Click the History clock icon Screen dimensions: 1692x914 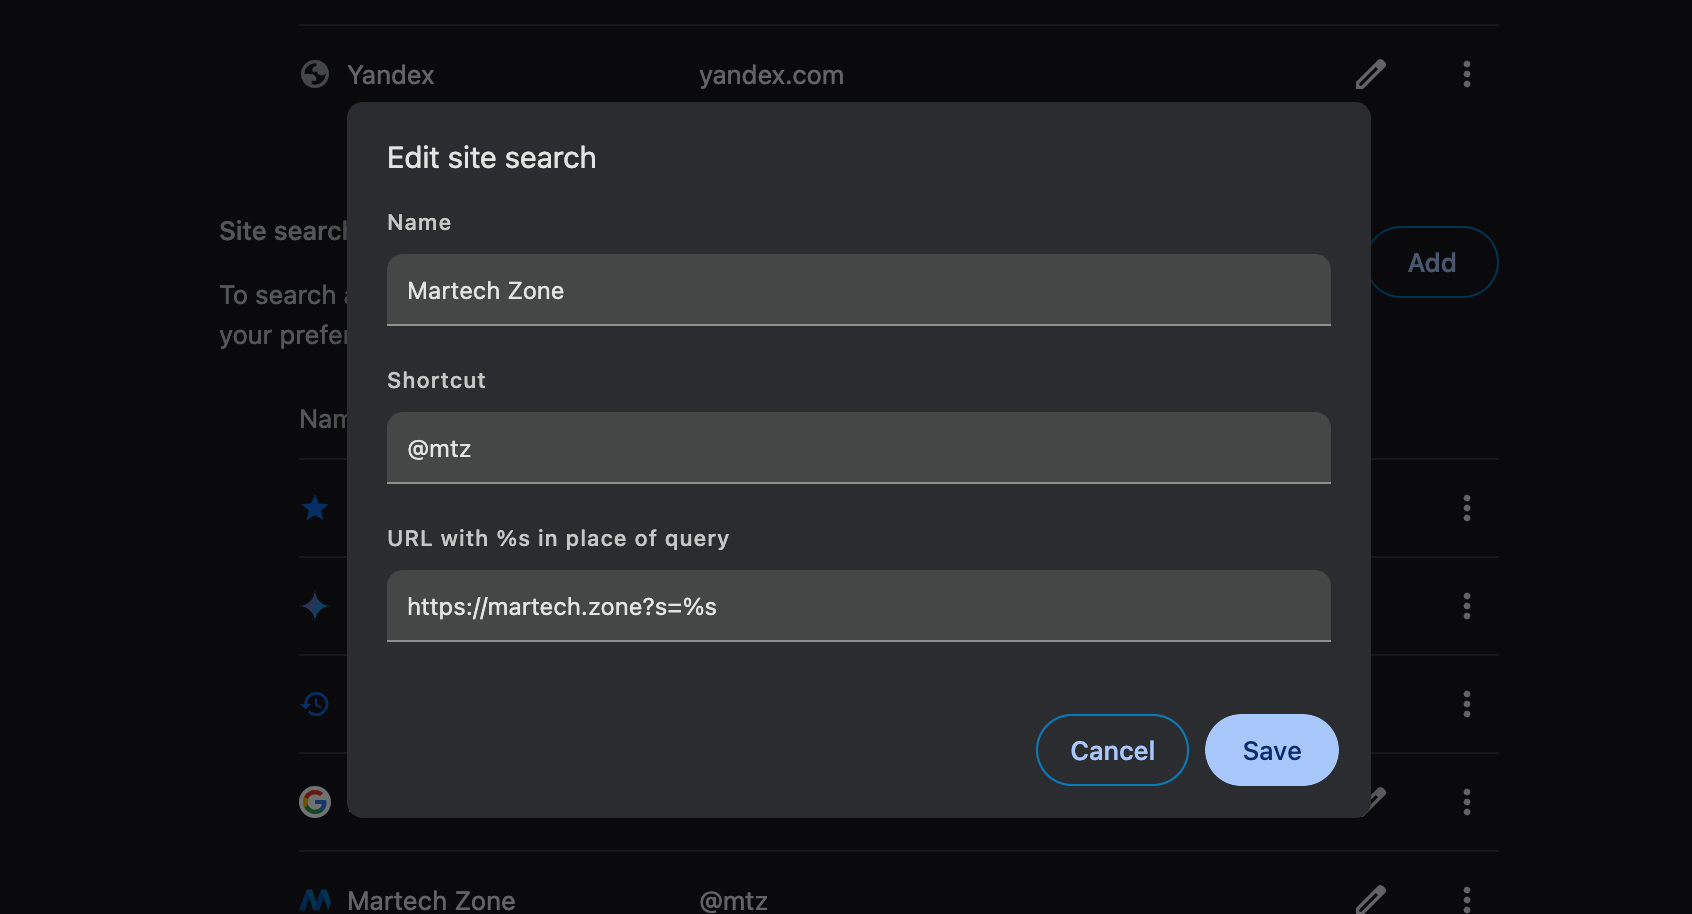click(315, 704)
